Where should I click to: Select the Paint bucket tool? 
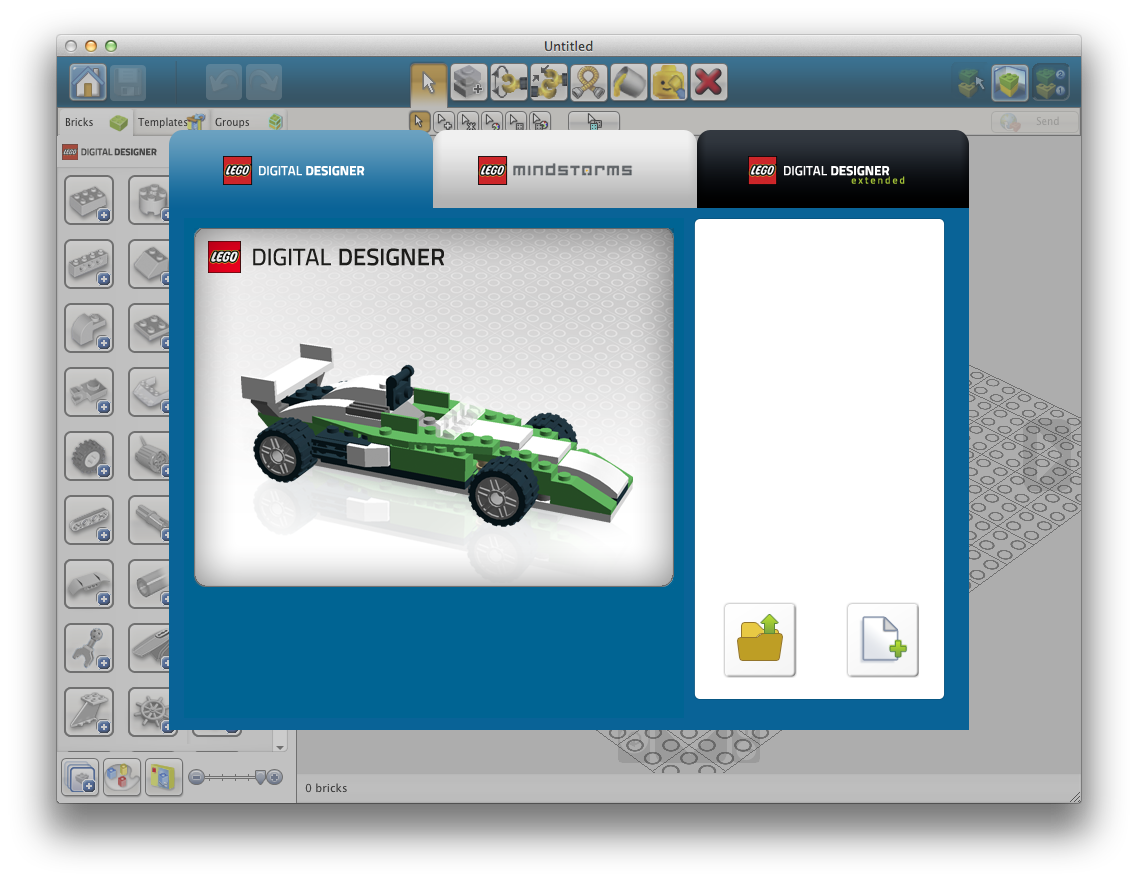click(x=629, y=81)
